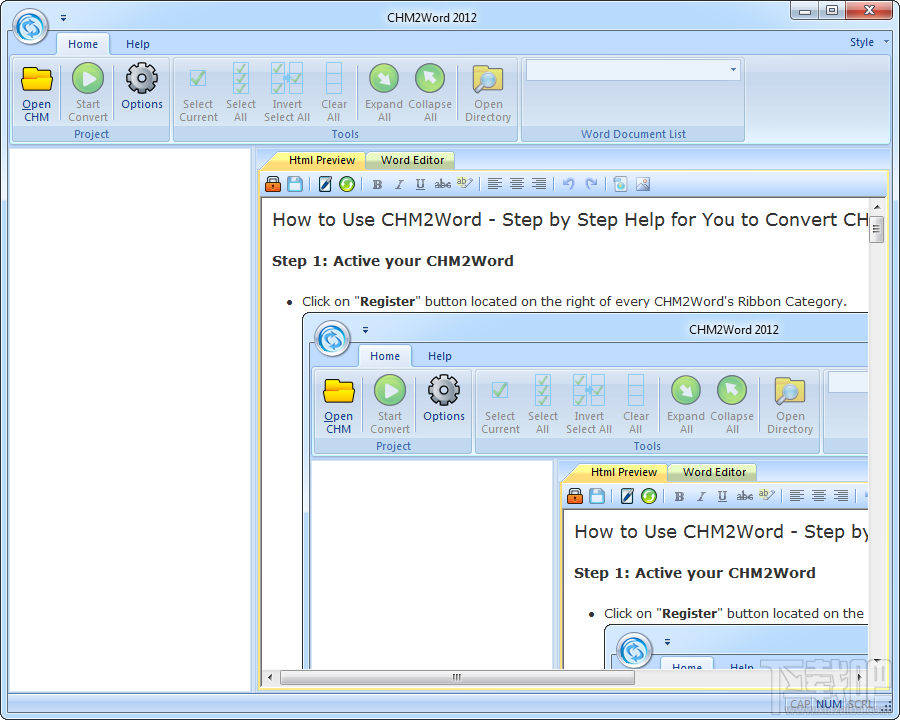Image resolution: width=900 pixels, height=720 pixels.
Task: Switch to the Html Preview tab
Action: 321,160
